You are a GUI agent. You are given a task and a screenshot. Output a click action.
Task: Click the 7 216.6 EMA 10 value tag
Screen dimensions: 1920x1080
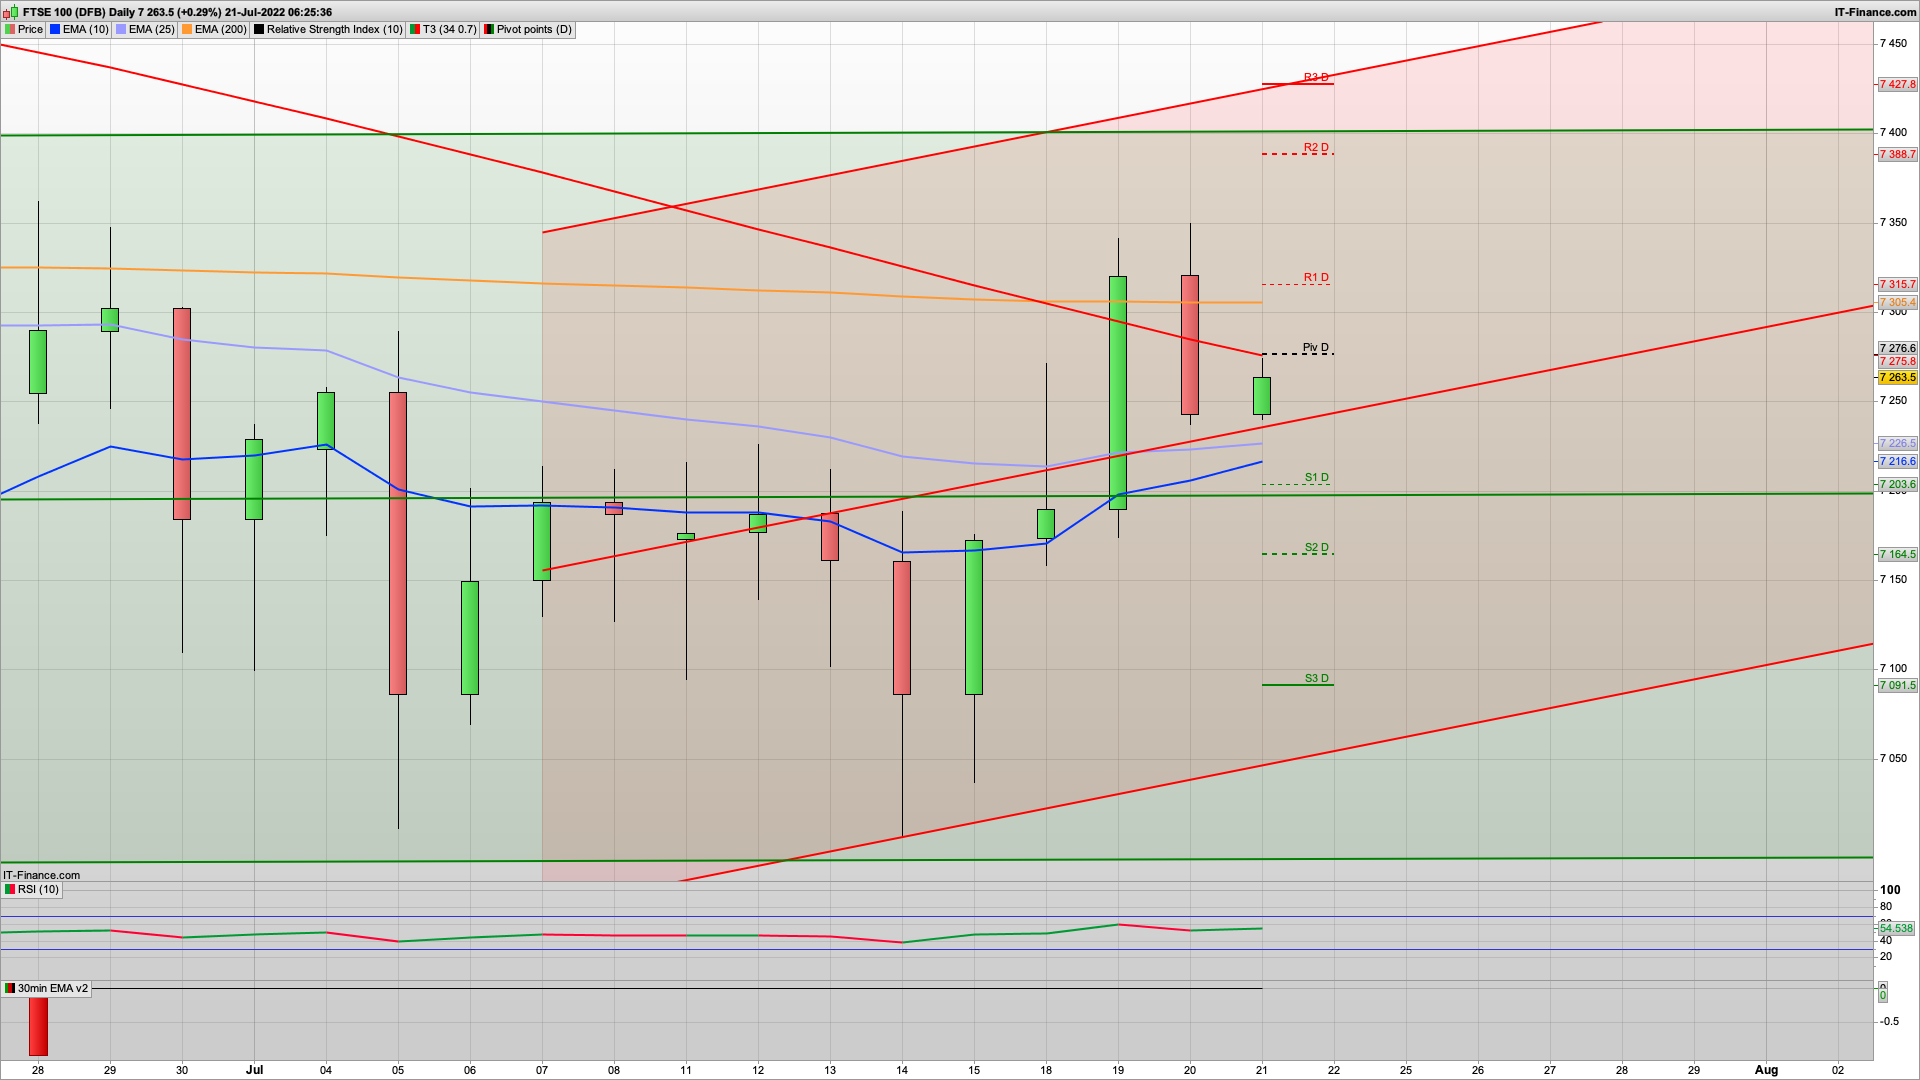coord(1897,462)
